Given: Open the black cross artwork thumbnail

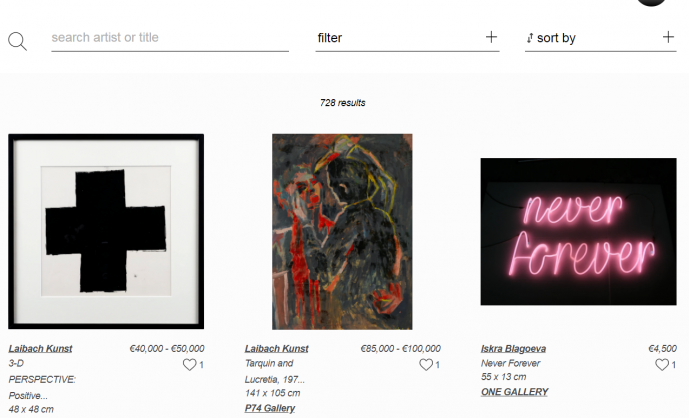Looking at the screenshot, I should tap(106, 232).
